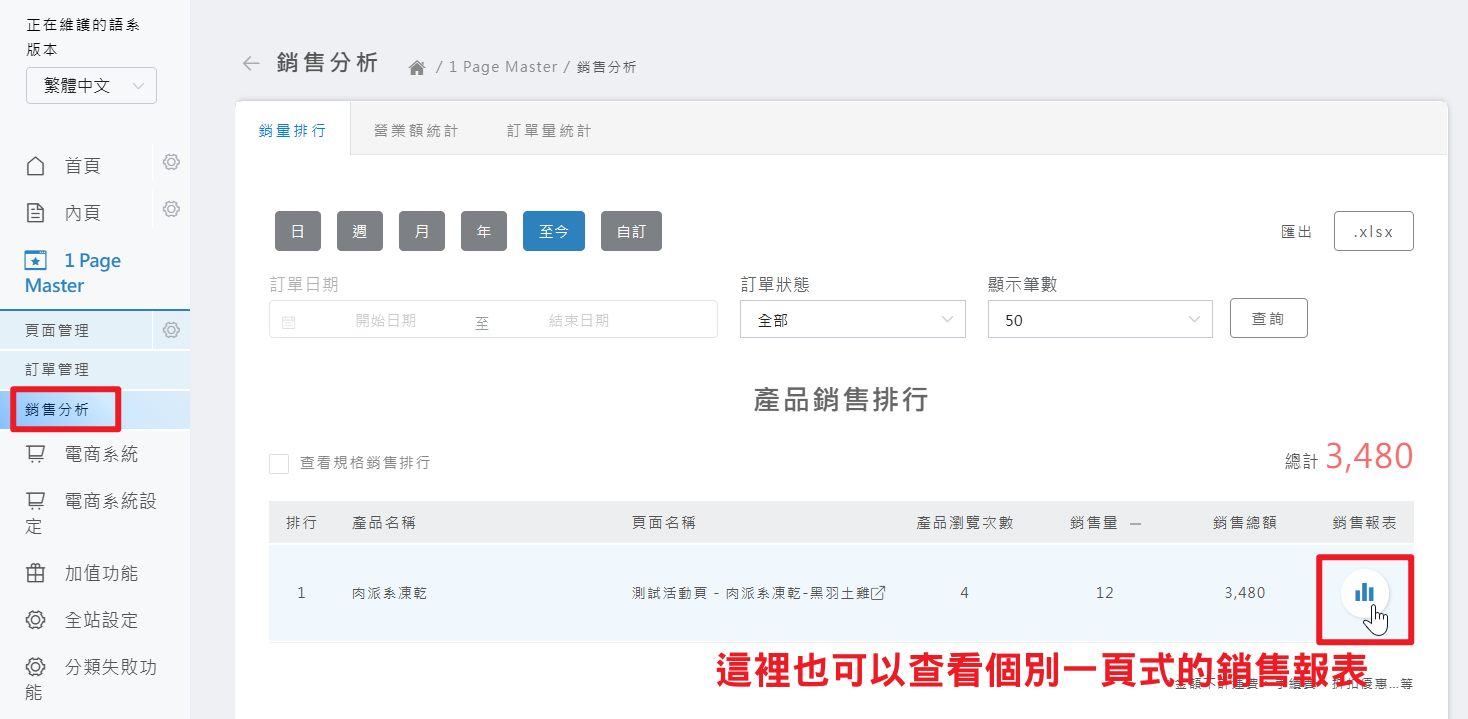Click the back arrow beside 銷售分析 title
Viewport: 1468px width, 719px height.
pos(250,63)
